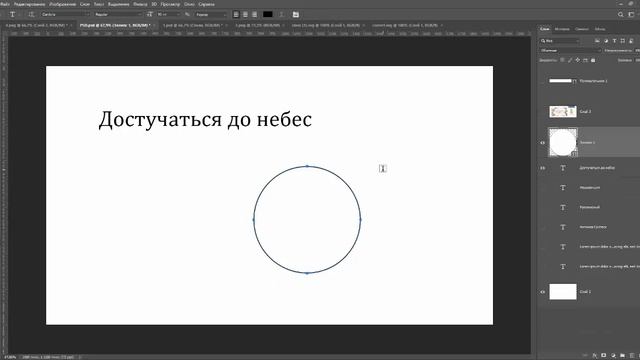Viewport: 640px width, 360px height.
Task: Switch to the Абзац panel tab
Action: [x=600, y=29]
